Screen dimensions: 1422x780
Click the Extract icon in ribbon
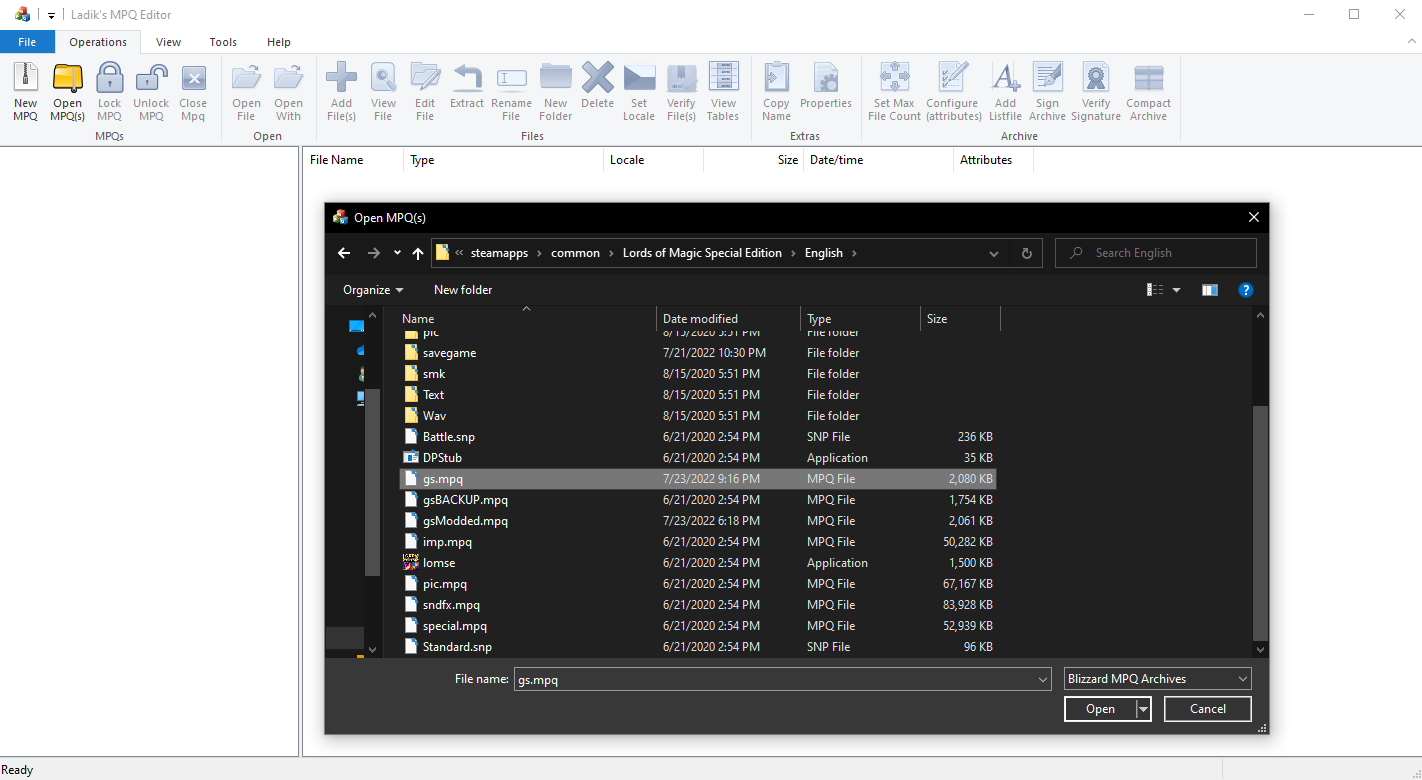tap(467, 78)
